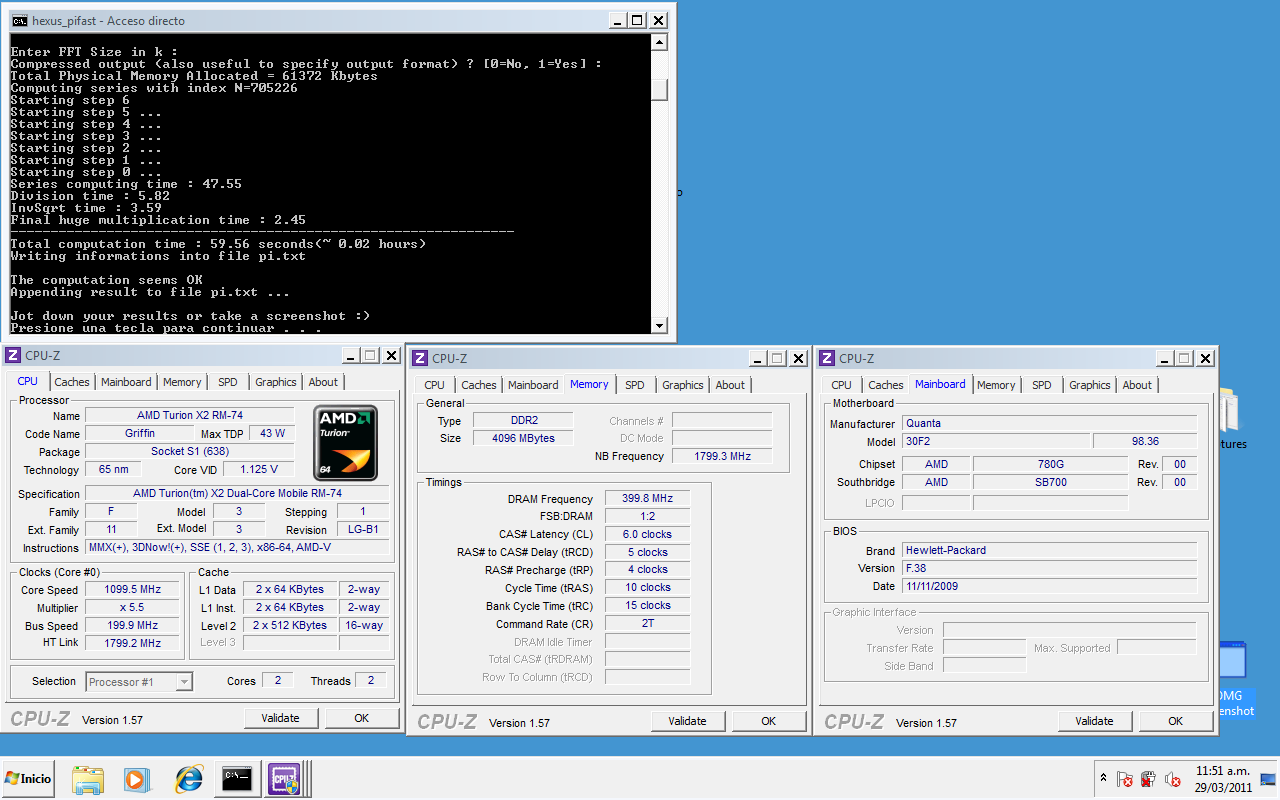Click the console vertical scrollbar thumb
Screen dimensions: 1280x800
click(659, 89)
